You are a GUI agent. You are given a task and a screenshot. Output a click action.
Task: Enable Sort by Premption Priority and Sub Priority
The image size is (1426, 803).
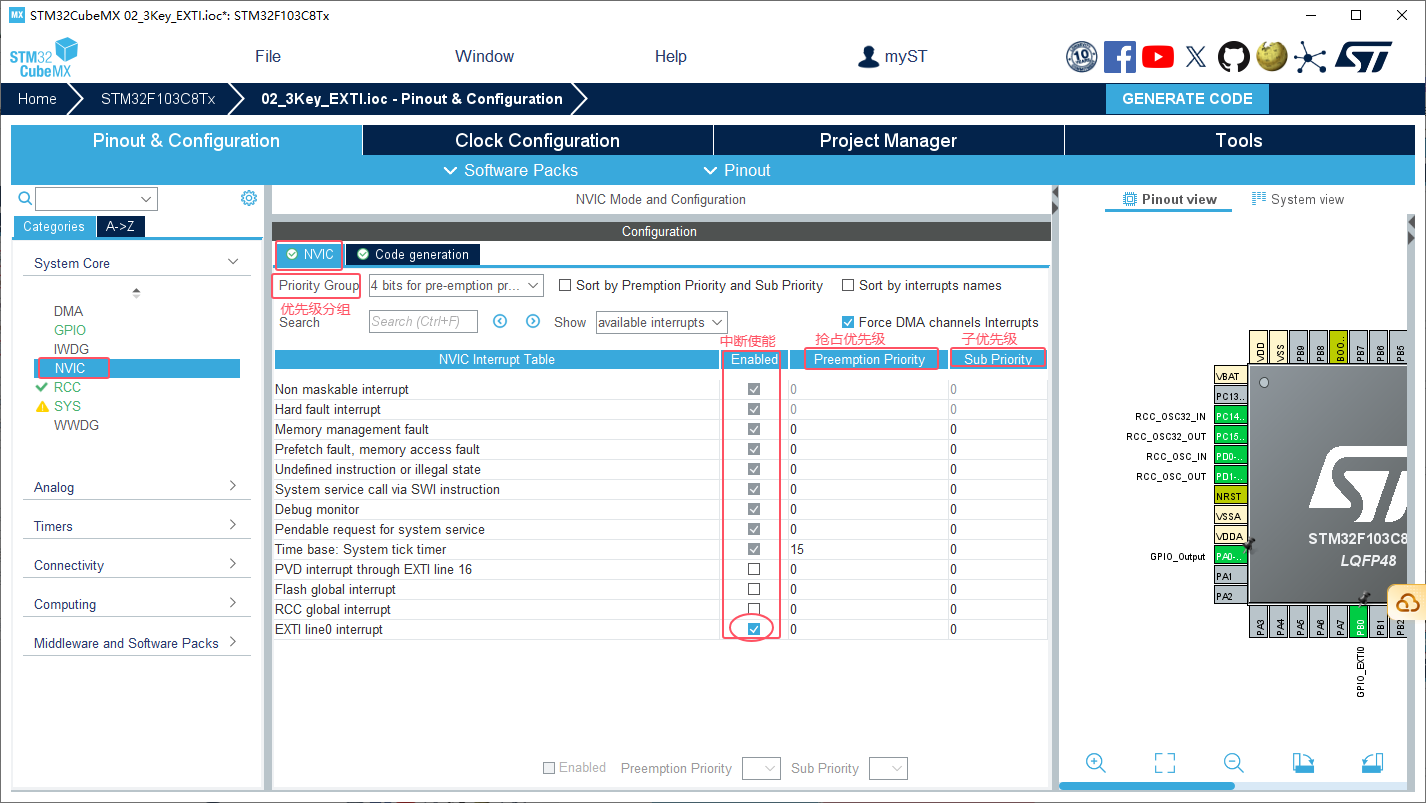coord(565,285)
